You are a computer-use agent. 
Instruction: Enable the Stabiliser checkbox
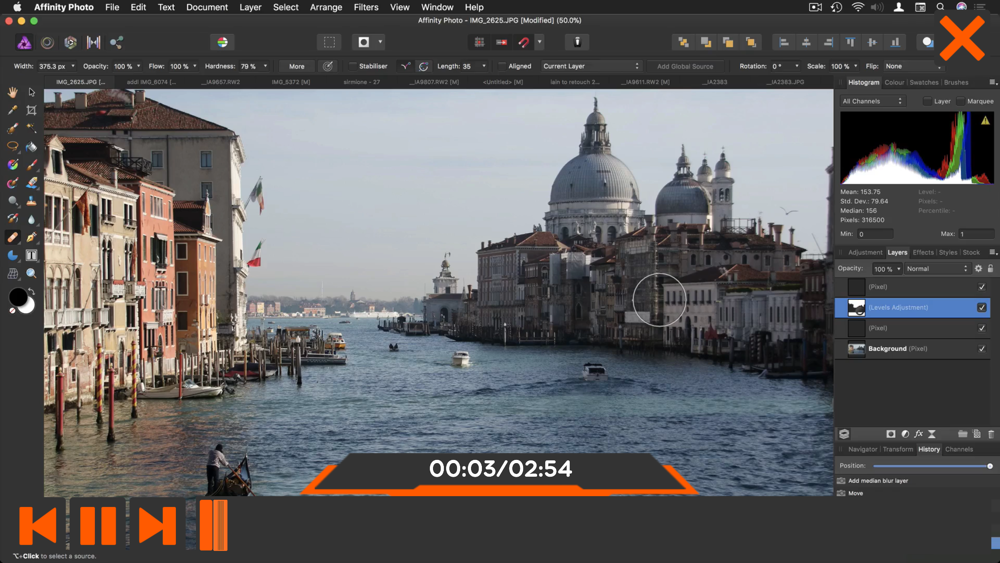pyautogui.click(x=352, y=66)
